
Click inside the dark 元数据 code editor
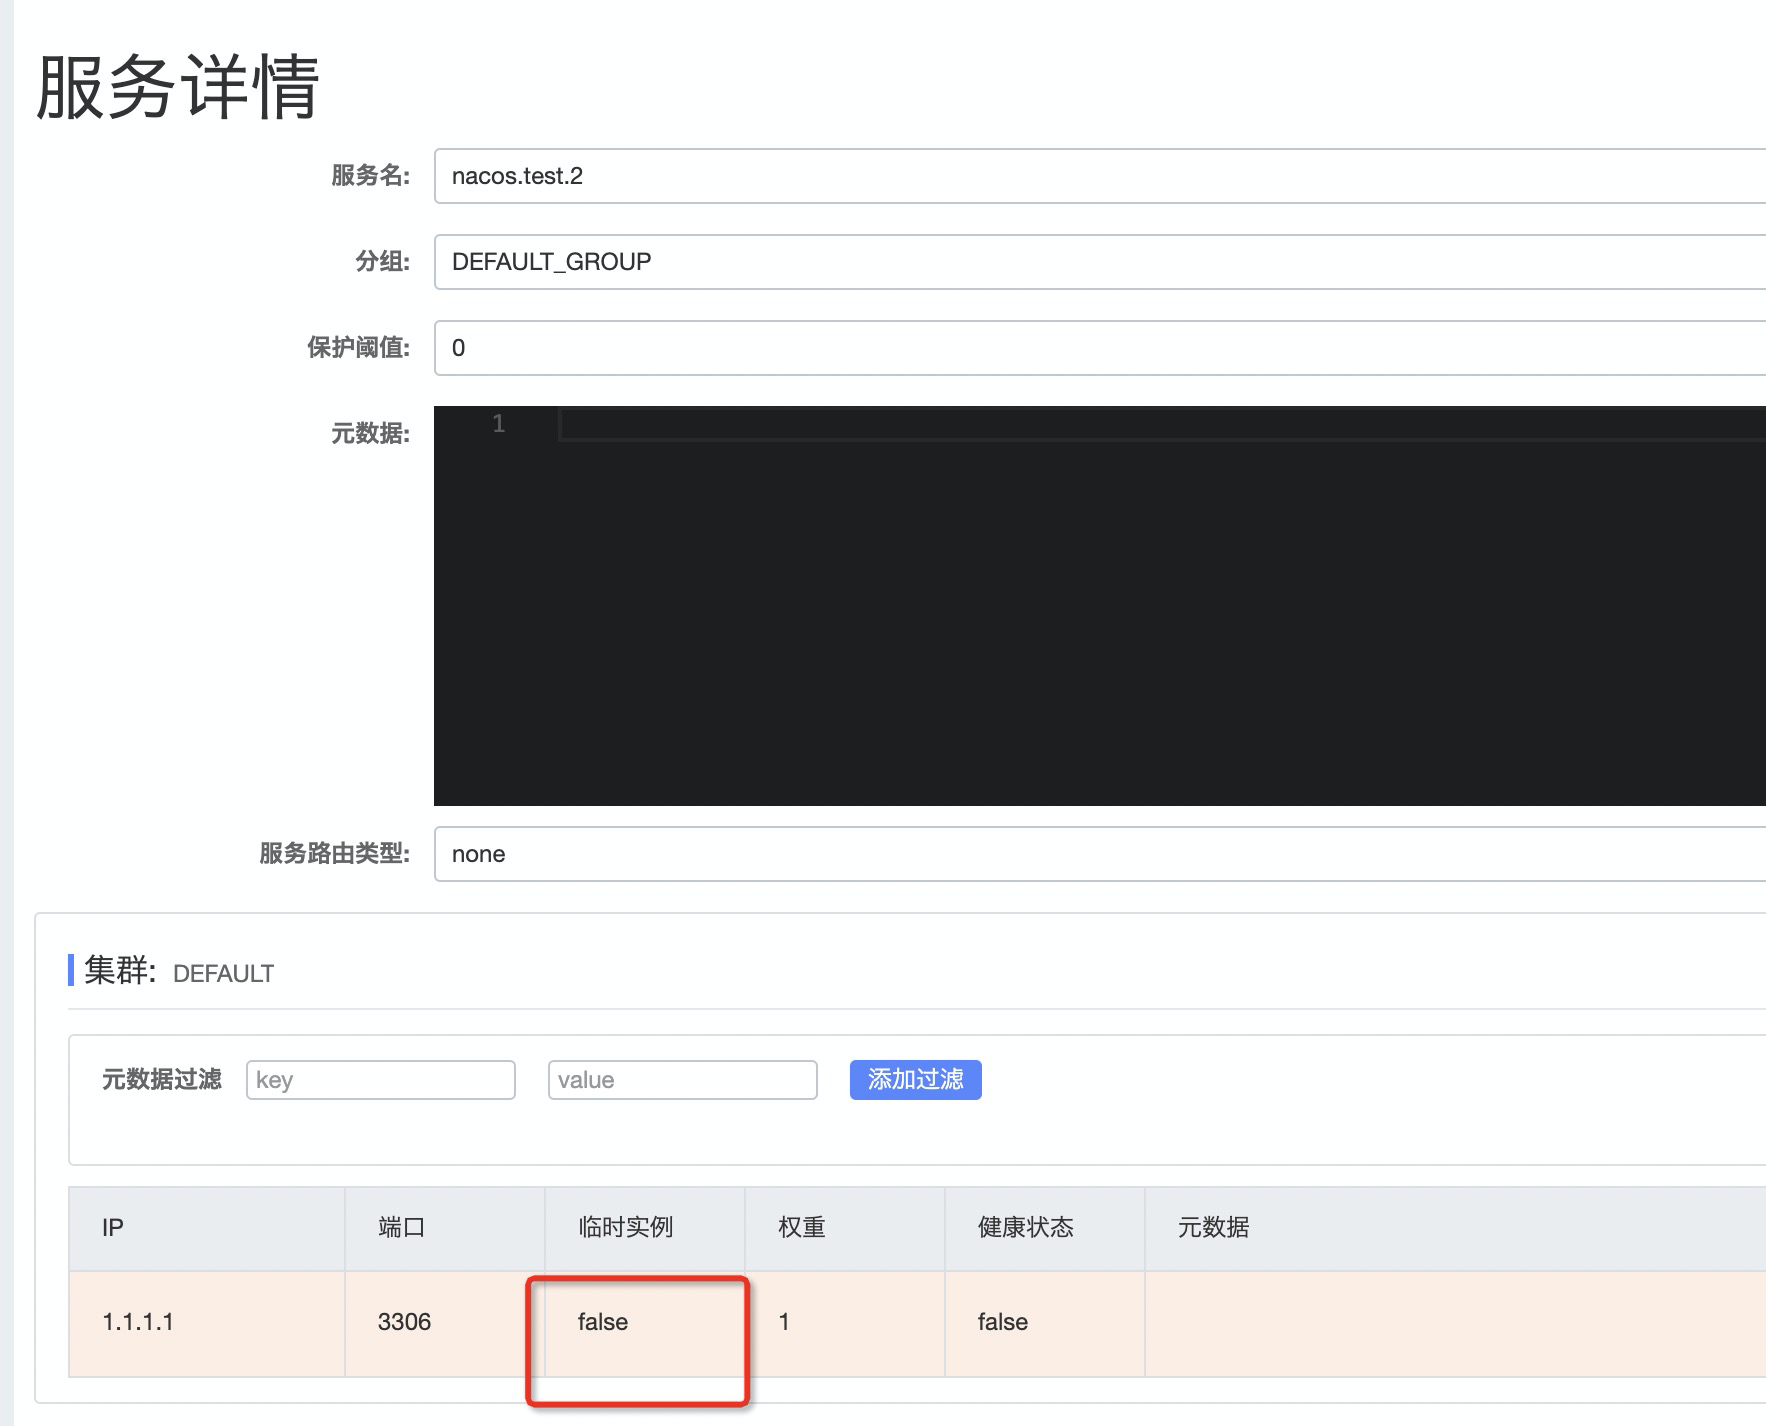1000,600
